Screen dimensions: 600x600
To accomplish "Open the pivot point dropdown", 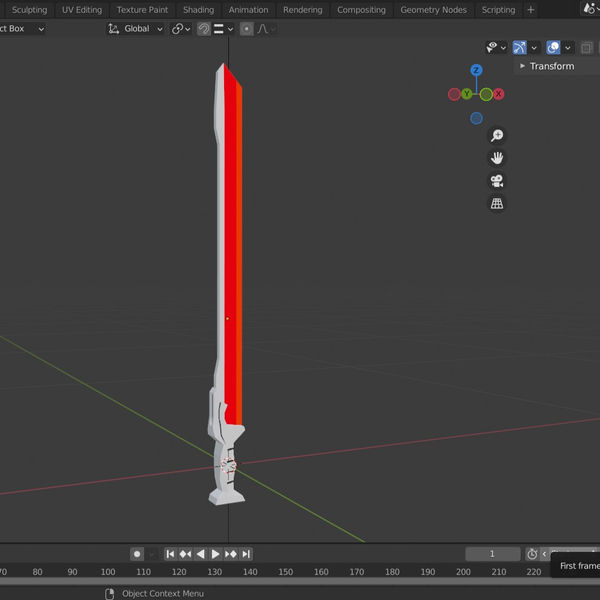I will pos(181,29).
